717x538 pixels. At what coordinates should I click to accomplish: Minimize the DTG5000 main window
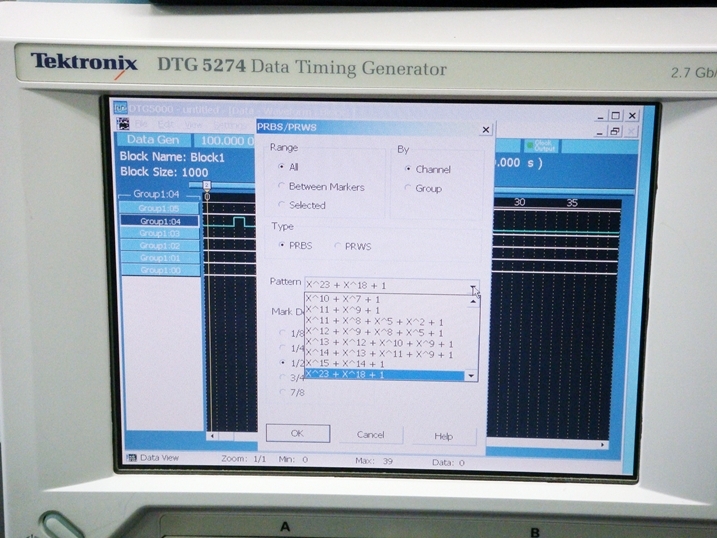tap(601, 116)
